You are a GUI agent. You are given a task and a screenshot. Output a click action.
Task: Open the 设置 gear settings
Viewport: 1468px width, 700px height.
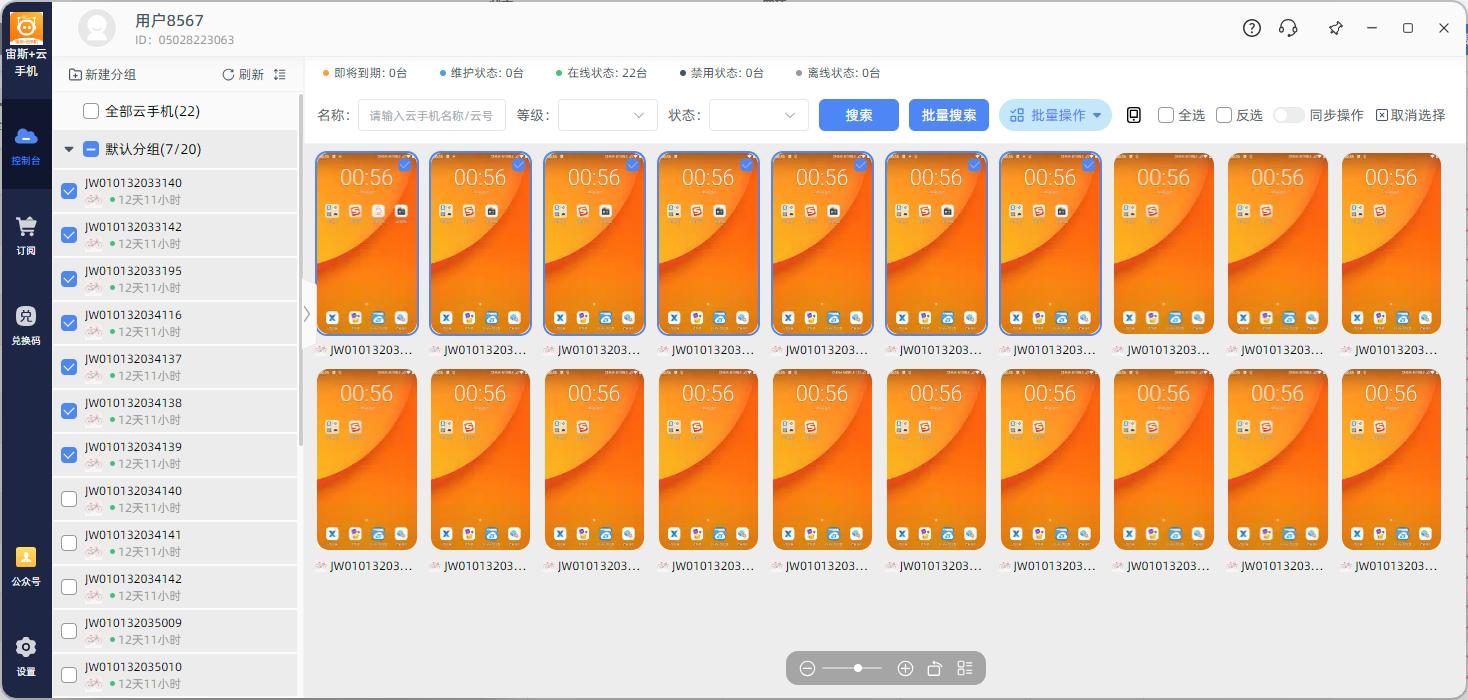pos(26,657)
